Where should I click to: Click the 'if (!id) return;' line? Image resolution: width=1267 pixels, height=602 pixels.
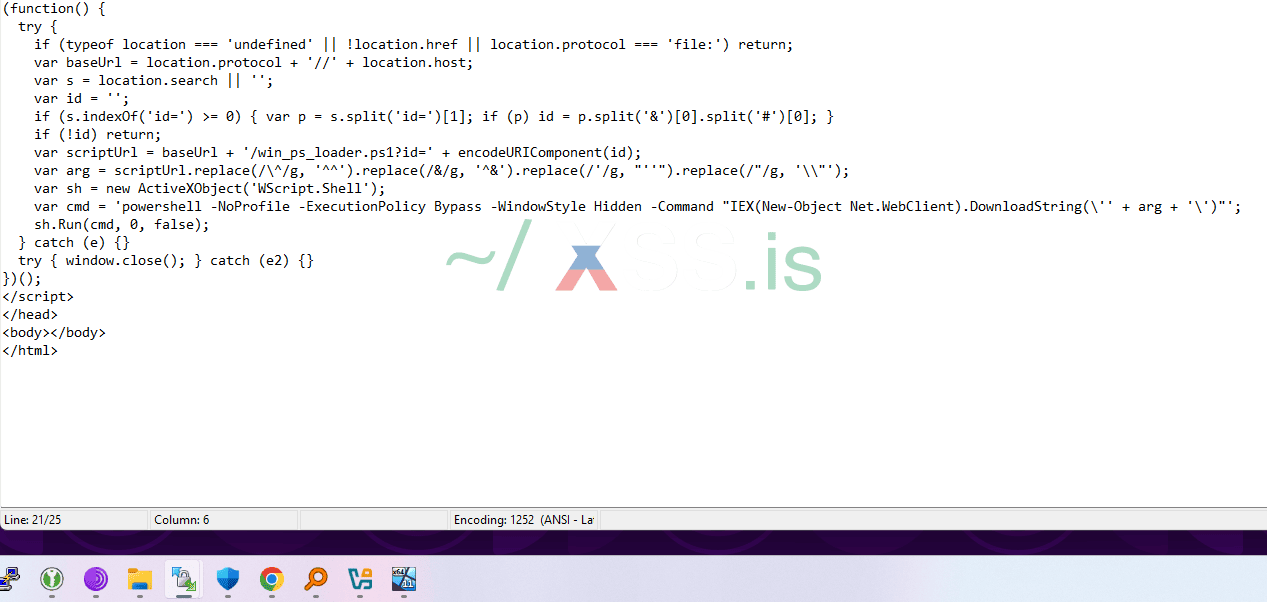pos(97,134)
